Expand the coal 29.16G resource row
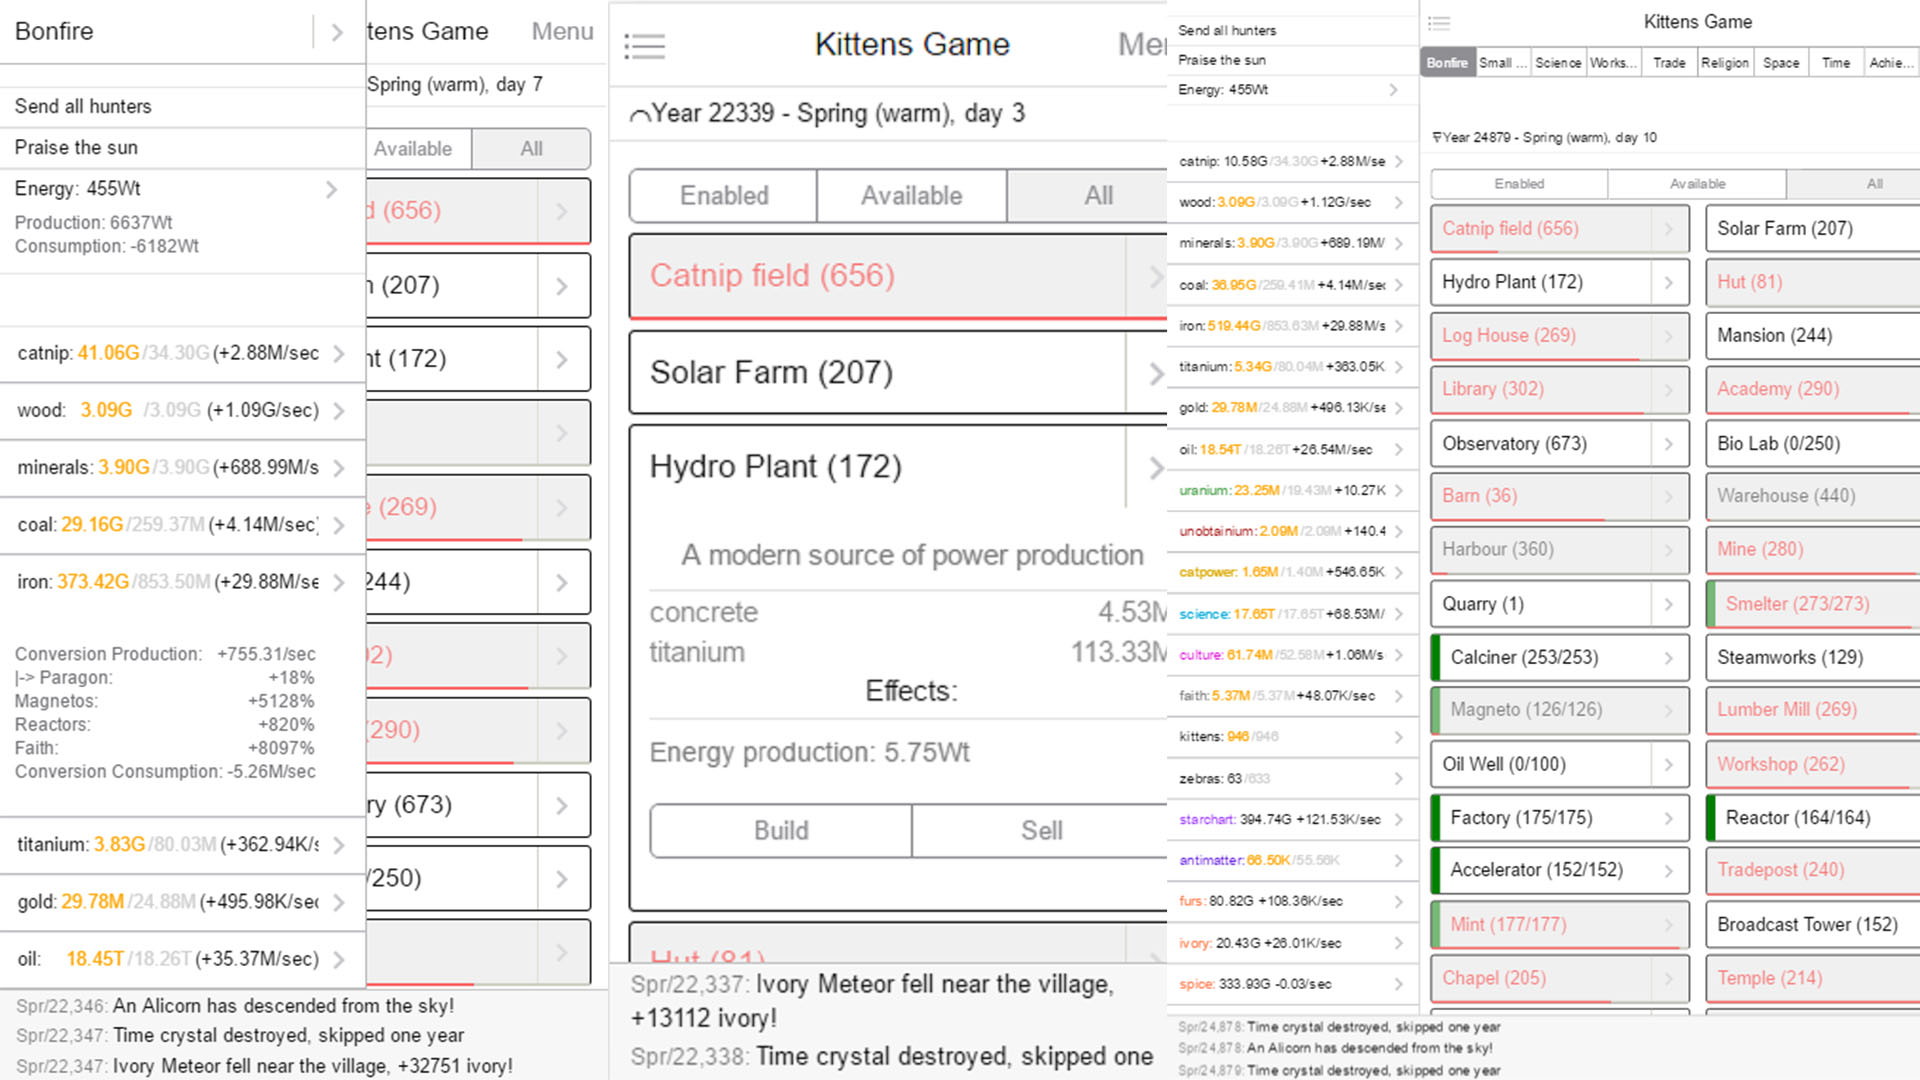1920x1080 pixels. click(x=339, y=525)
